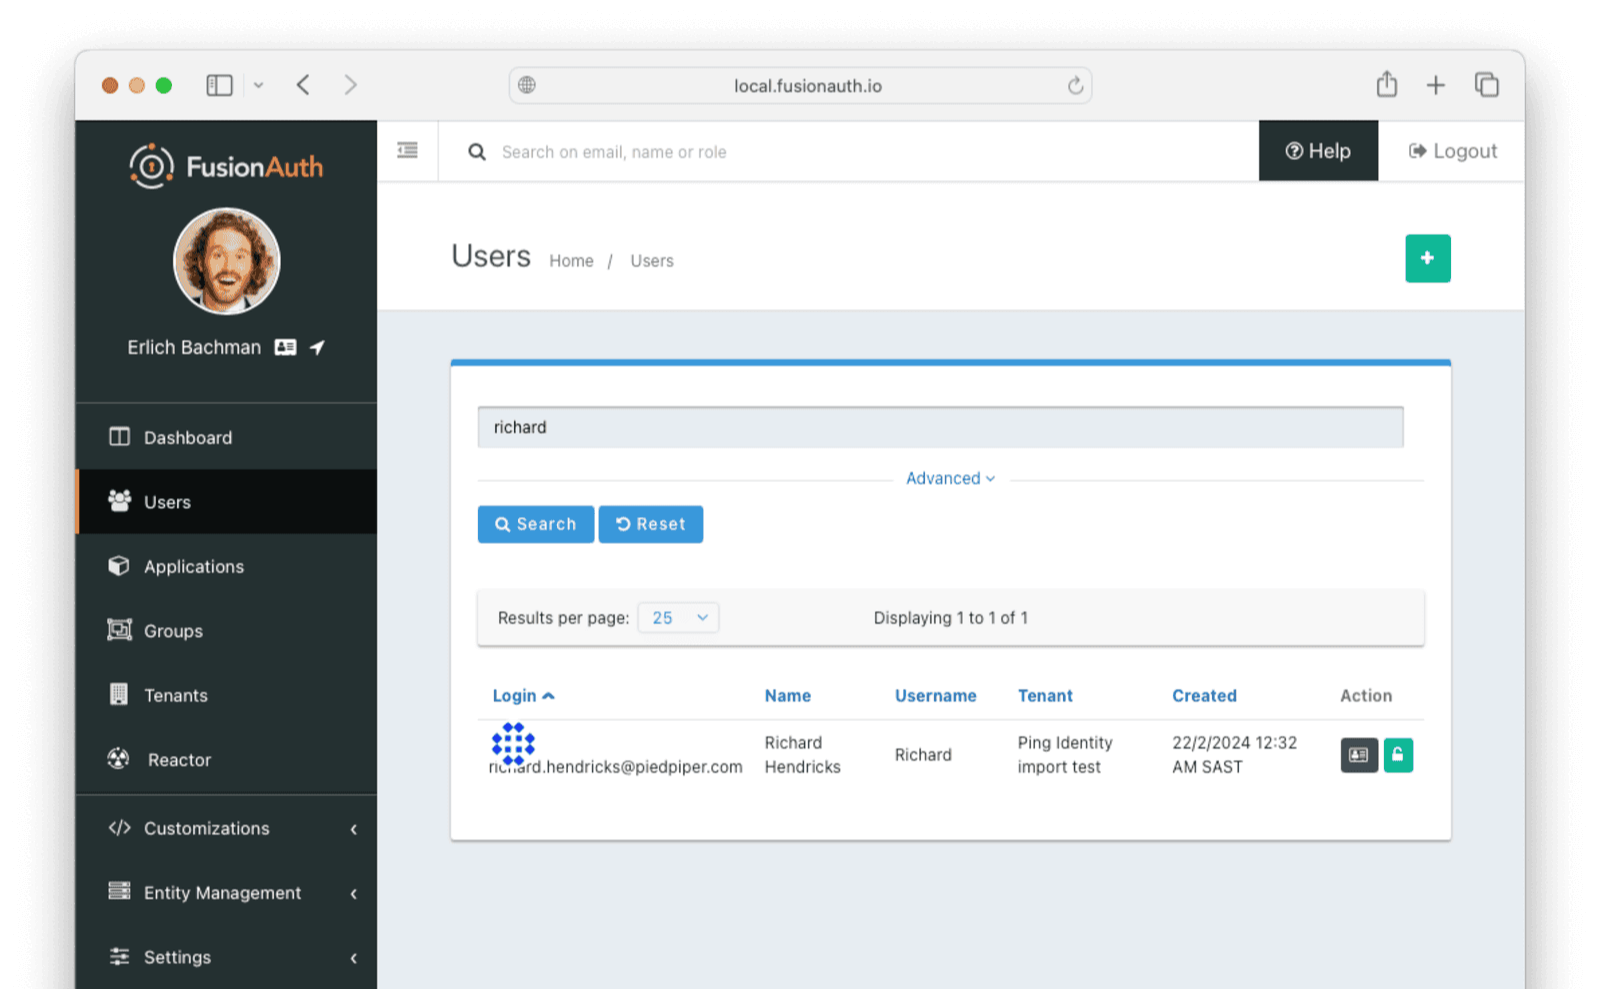Screen dimensions: 1600x989
Task: Click the Reset button
Action: coord(650,524)
